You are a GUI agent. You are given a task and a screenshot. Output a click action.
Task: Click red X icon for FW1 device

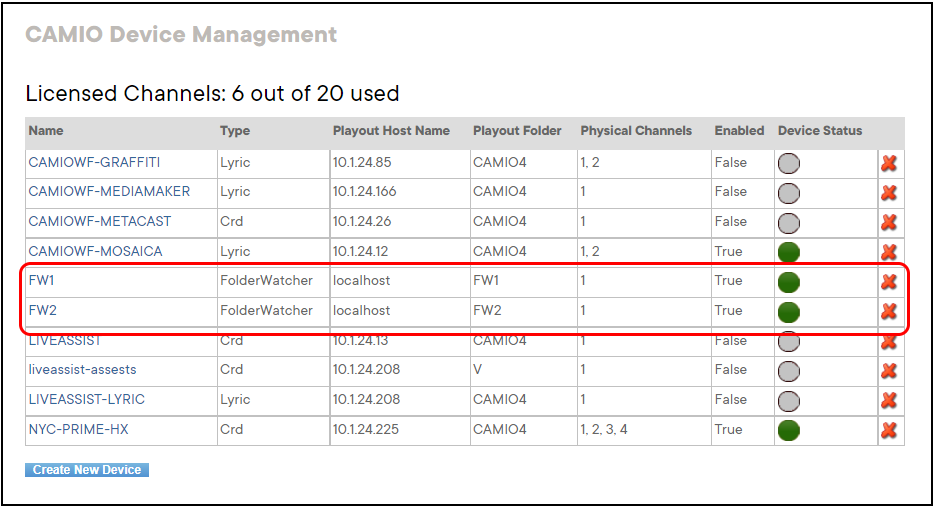(x=888, y=281)
